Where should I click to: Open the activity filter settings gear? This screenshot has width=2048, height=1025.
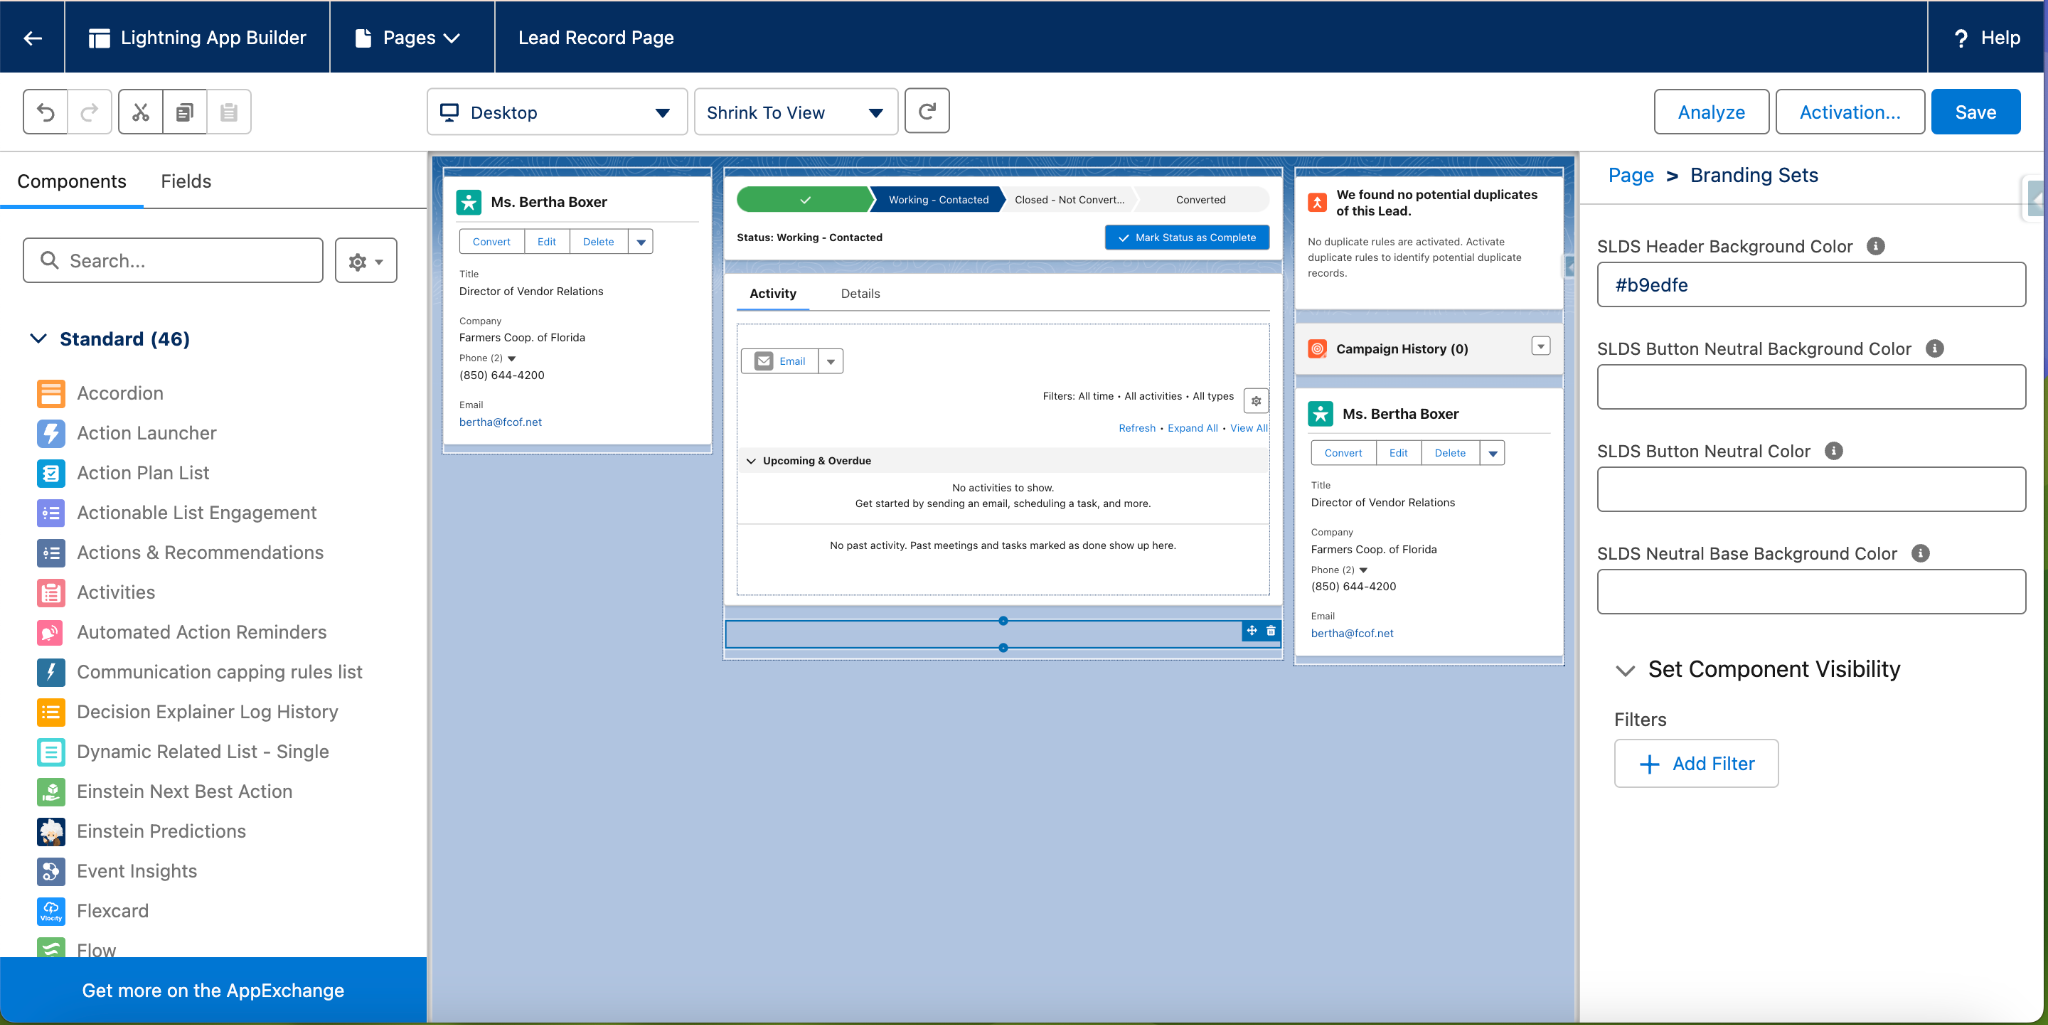click(x=1256, y=401)
